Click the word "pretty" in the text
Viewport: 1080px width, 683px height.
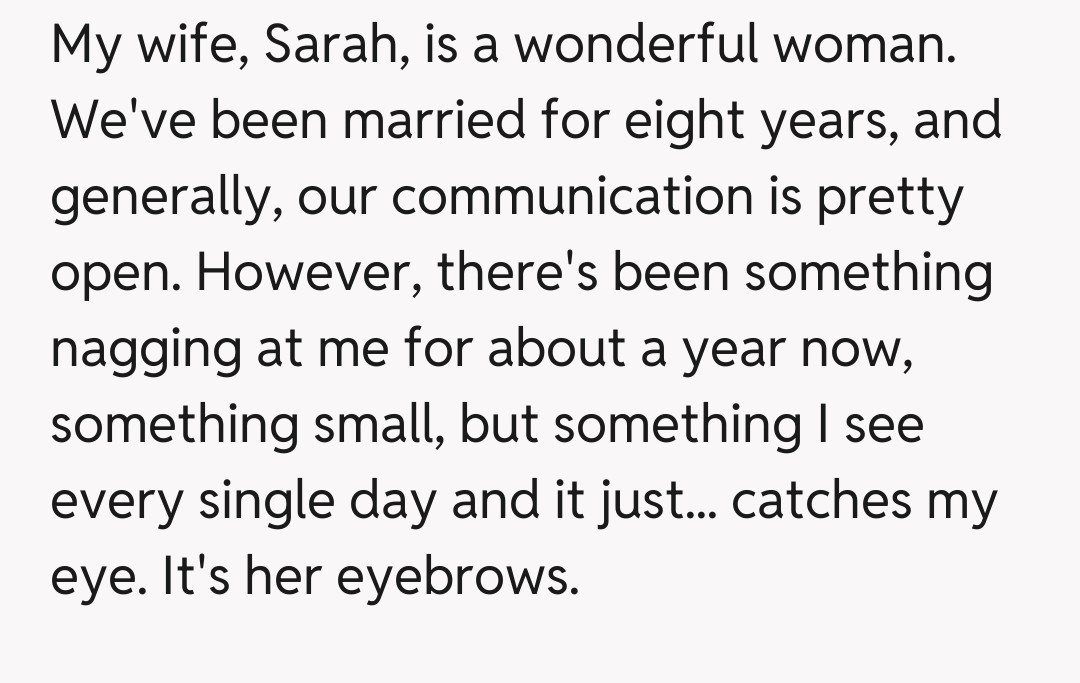pyautogui.click(x=889, y=198)
